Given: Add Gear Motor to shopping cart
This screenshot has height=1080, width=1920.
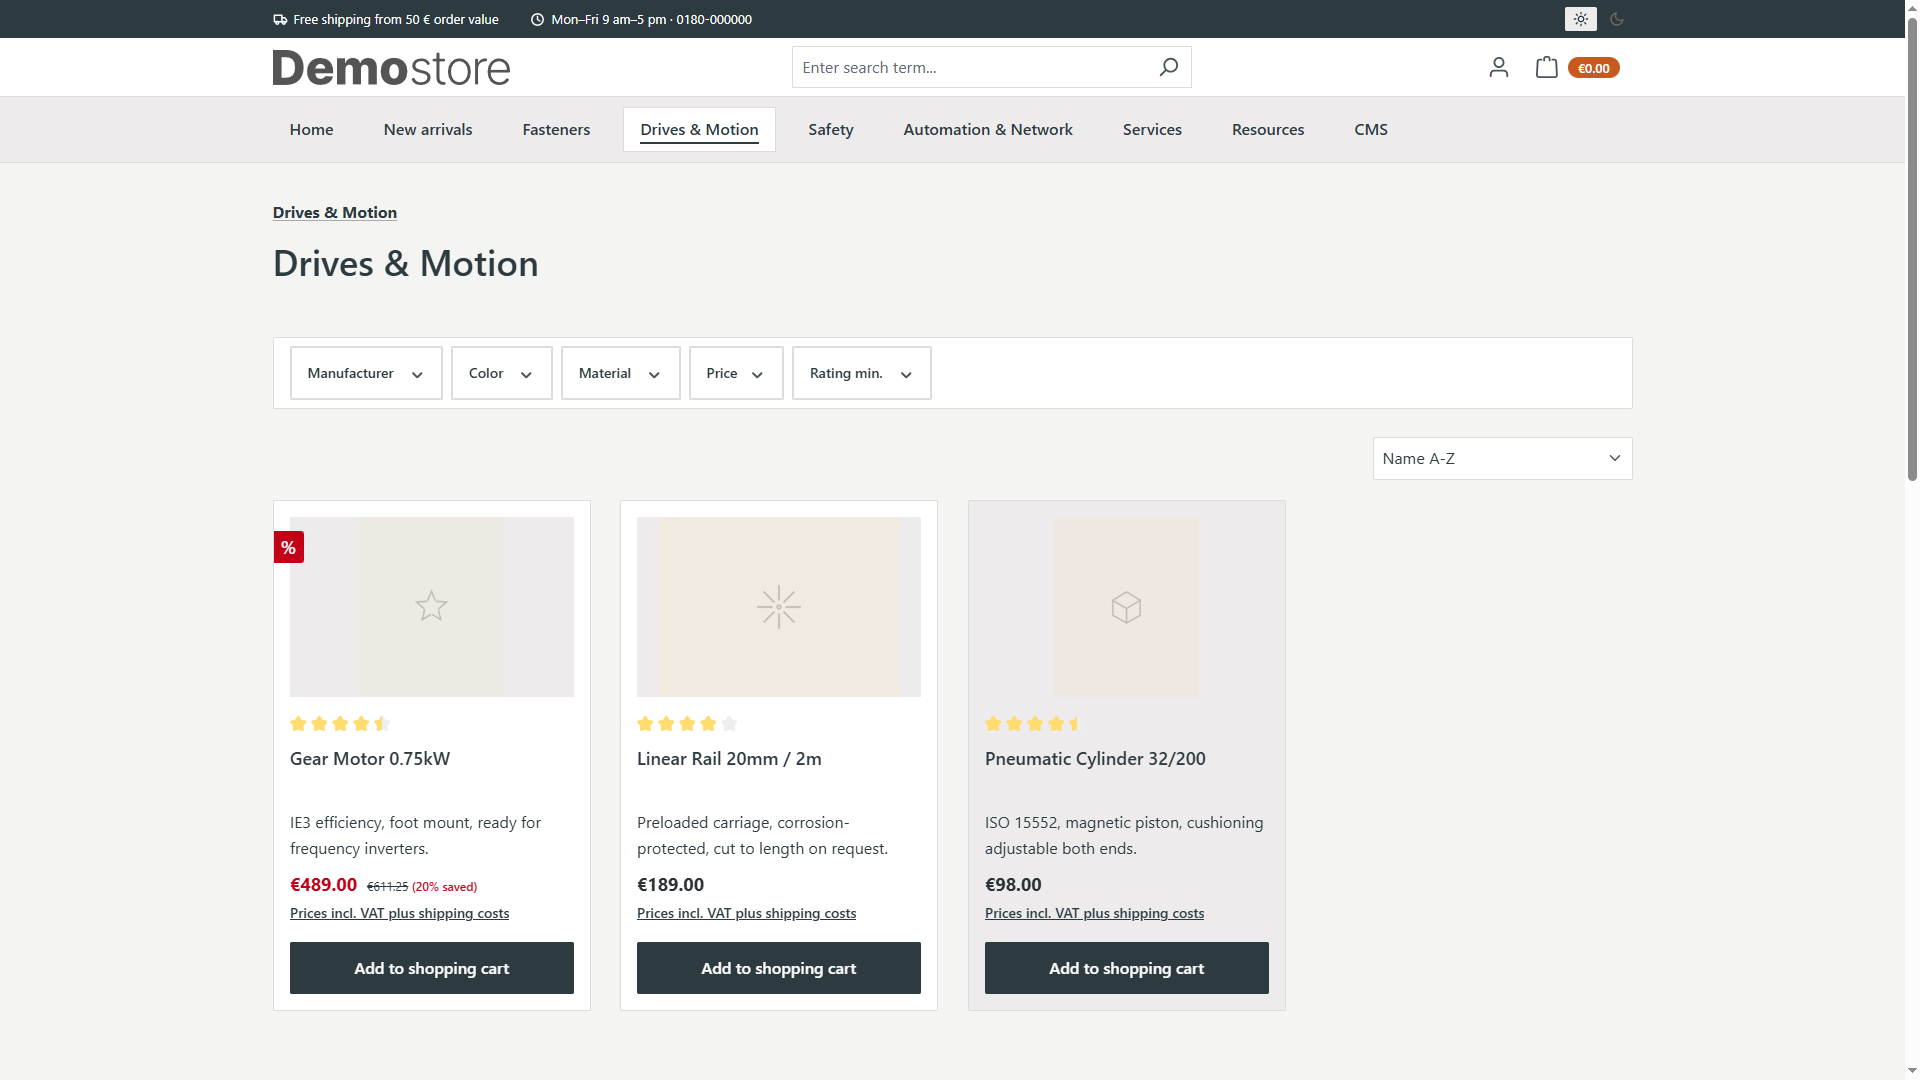Looking at the screenshot, I should (x=432, y=968).
